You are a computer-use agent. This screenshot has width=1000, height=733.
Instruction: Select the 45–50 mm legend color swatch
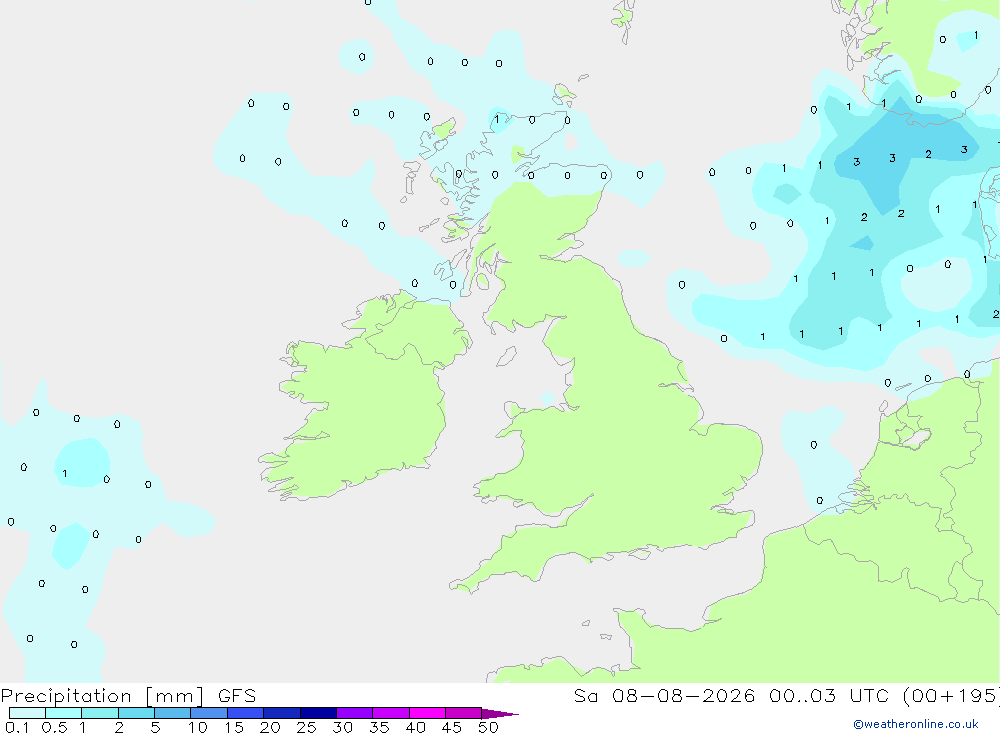point(464,713)
